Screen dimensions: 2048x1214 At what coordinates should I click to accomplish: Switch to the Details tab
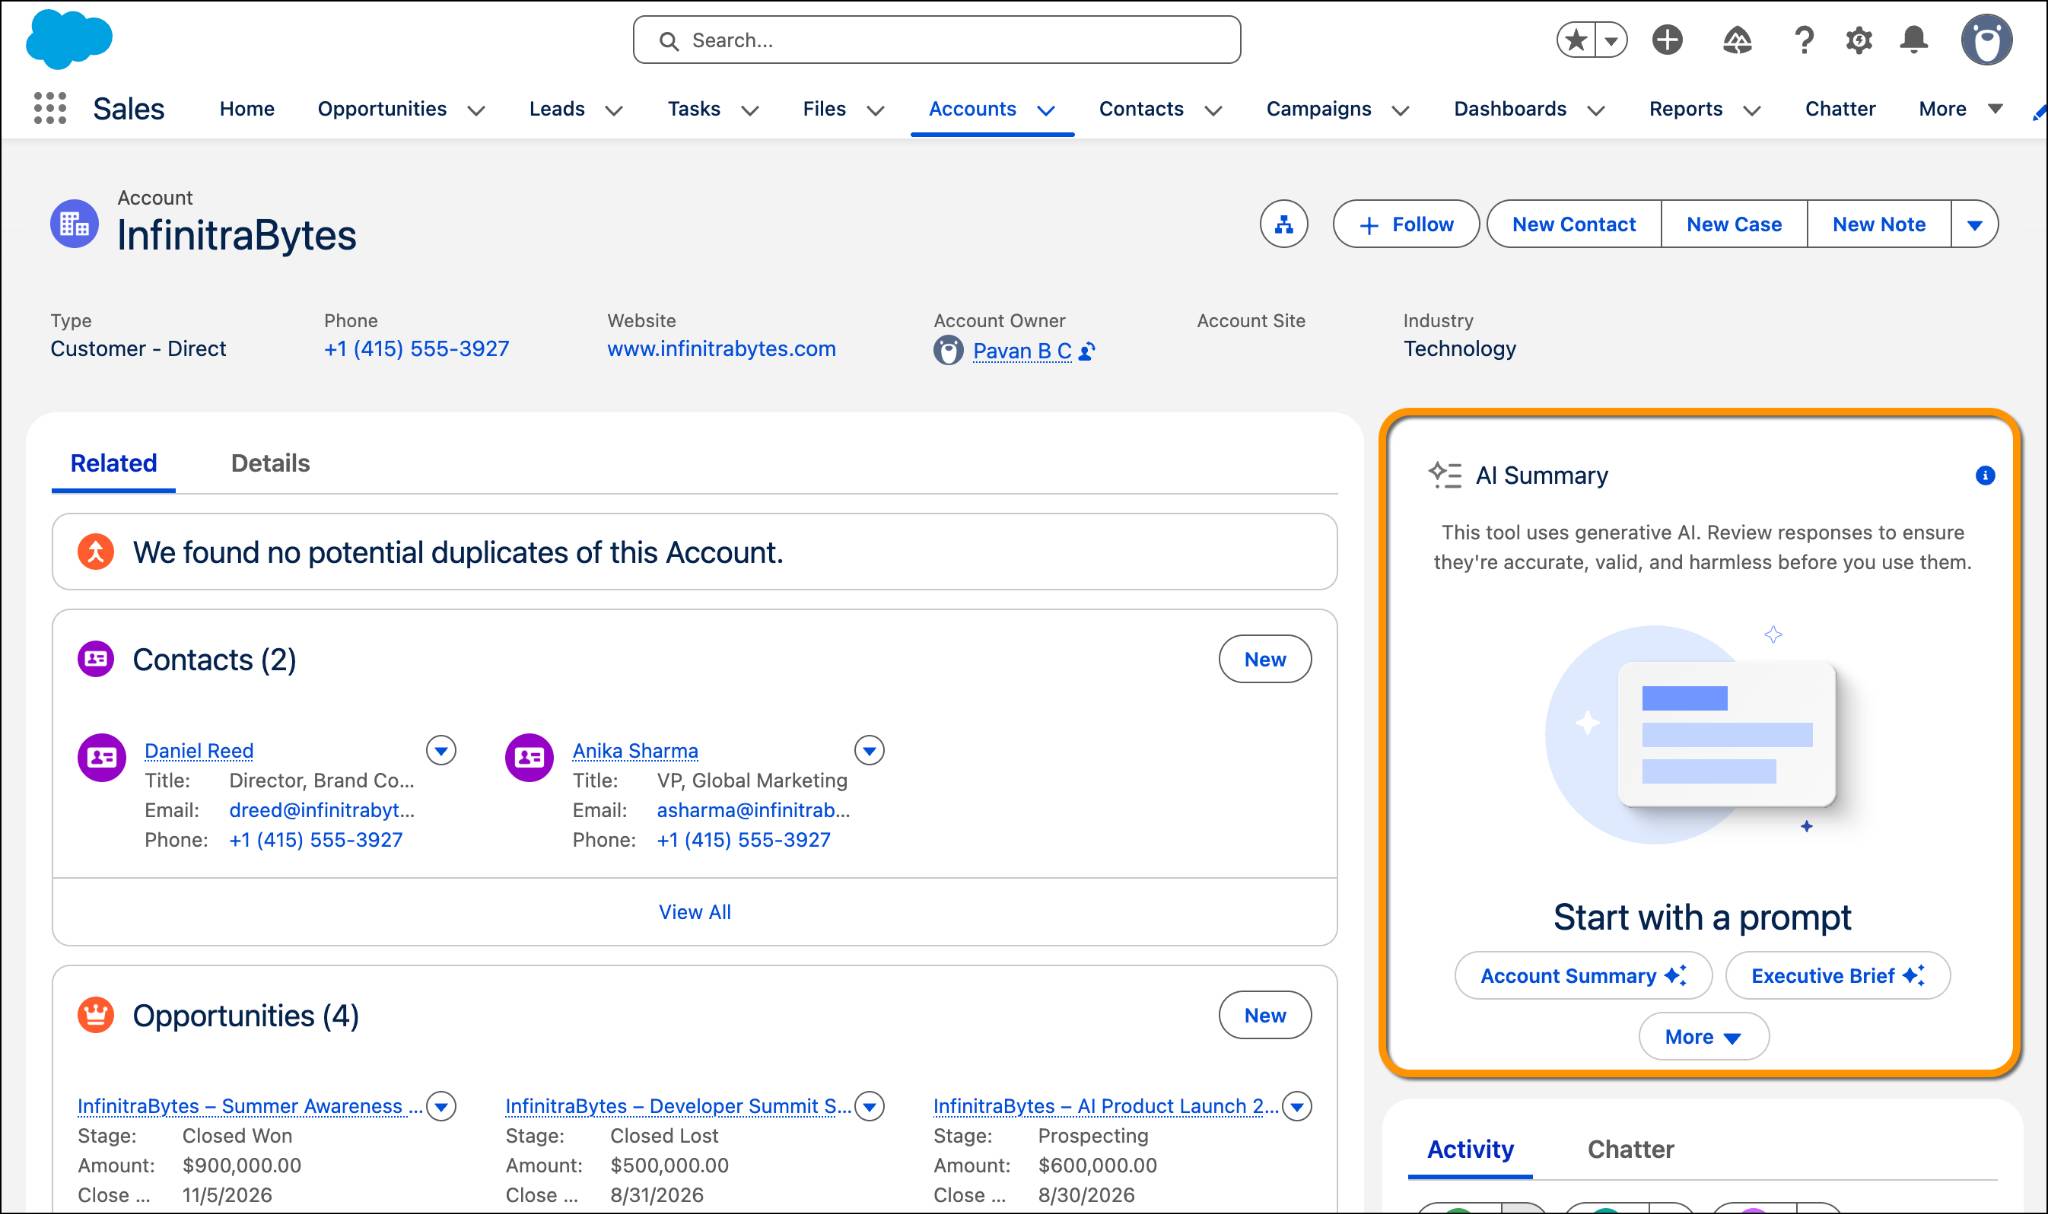click(x=270, y=463)
